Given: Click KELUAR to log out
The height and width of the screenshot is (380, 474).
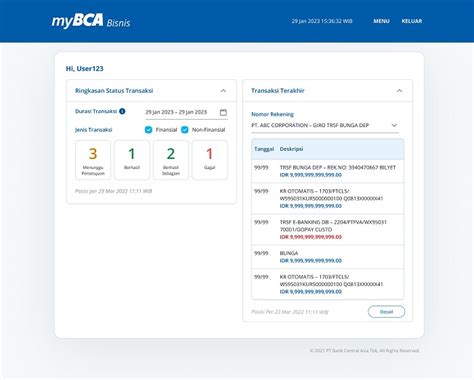Looking at the screenshot, I should pos(412,21).
